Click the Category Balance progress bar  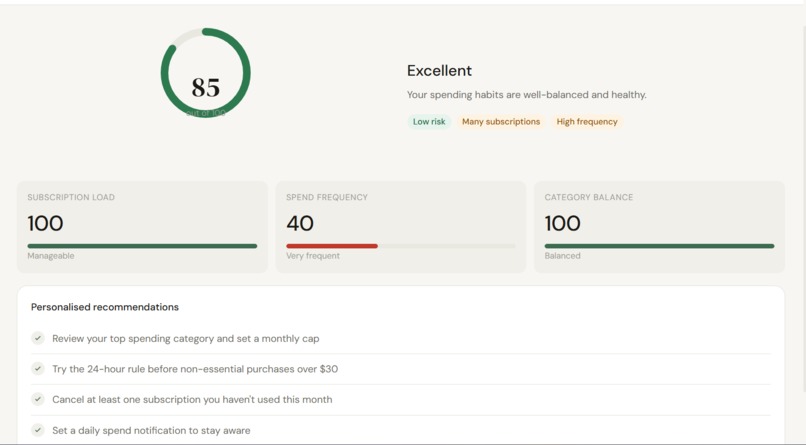(x=660, y=246)
